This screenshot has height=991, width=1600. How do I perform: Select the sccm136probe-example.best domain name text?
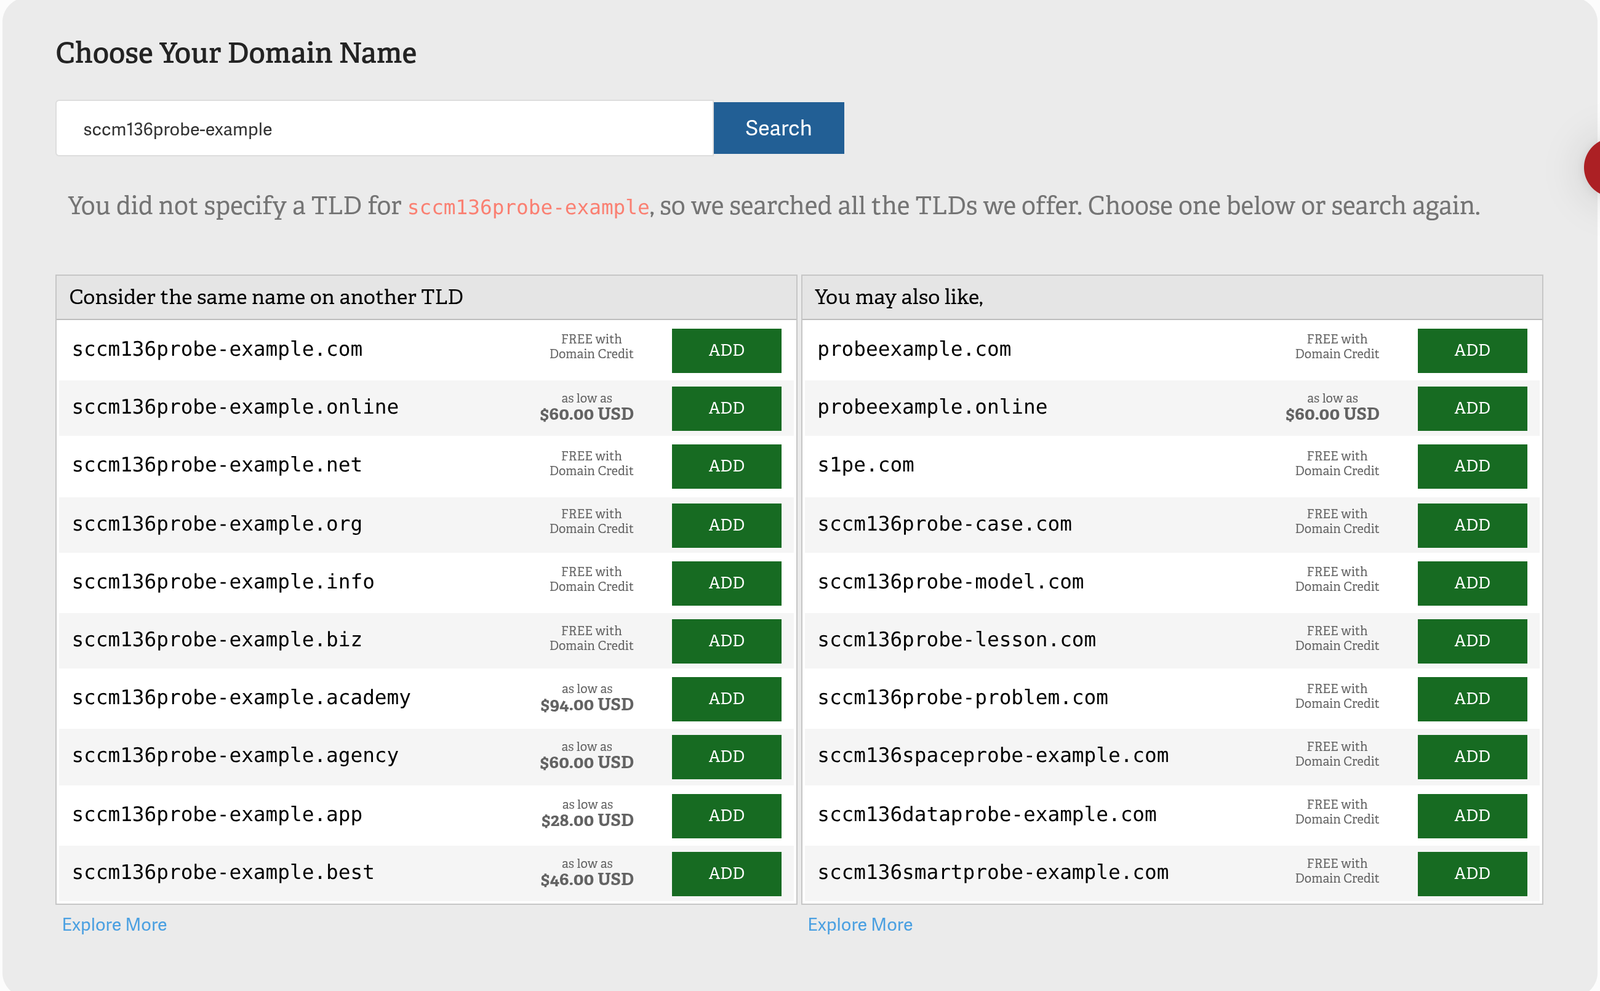pyautogui.click(x=223, y=874)
